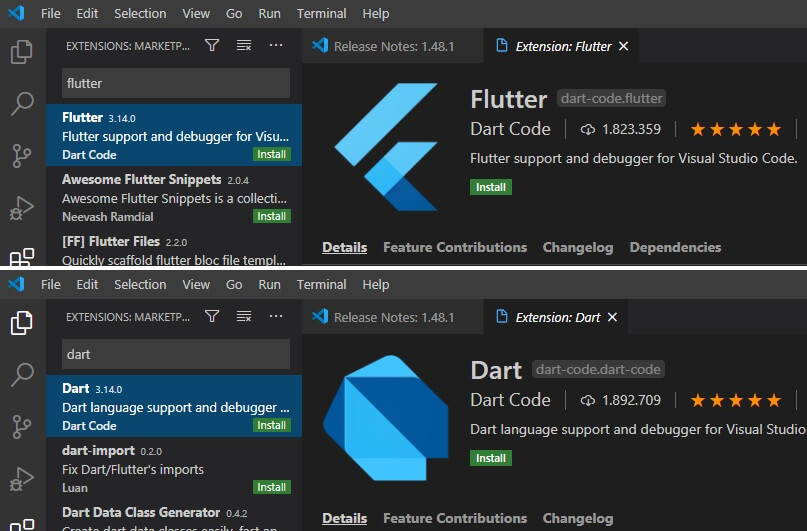Viewport: 807px width, 531px height.
Task: Open Feature Contributions tab of Dart extension
Action: tap(455, 518)
